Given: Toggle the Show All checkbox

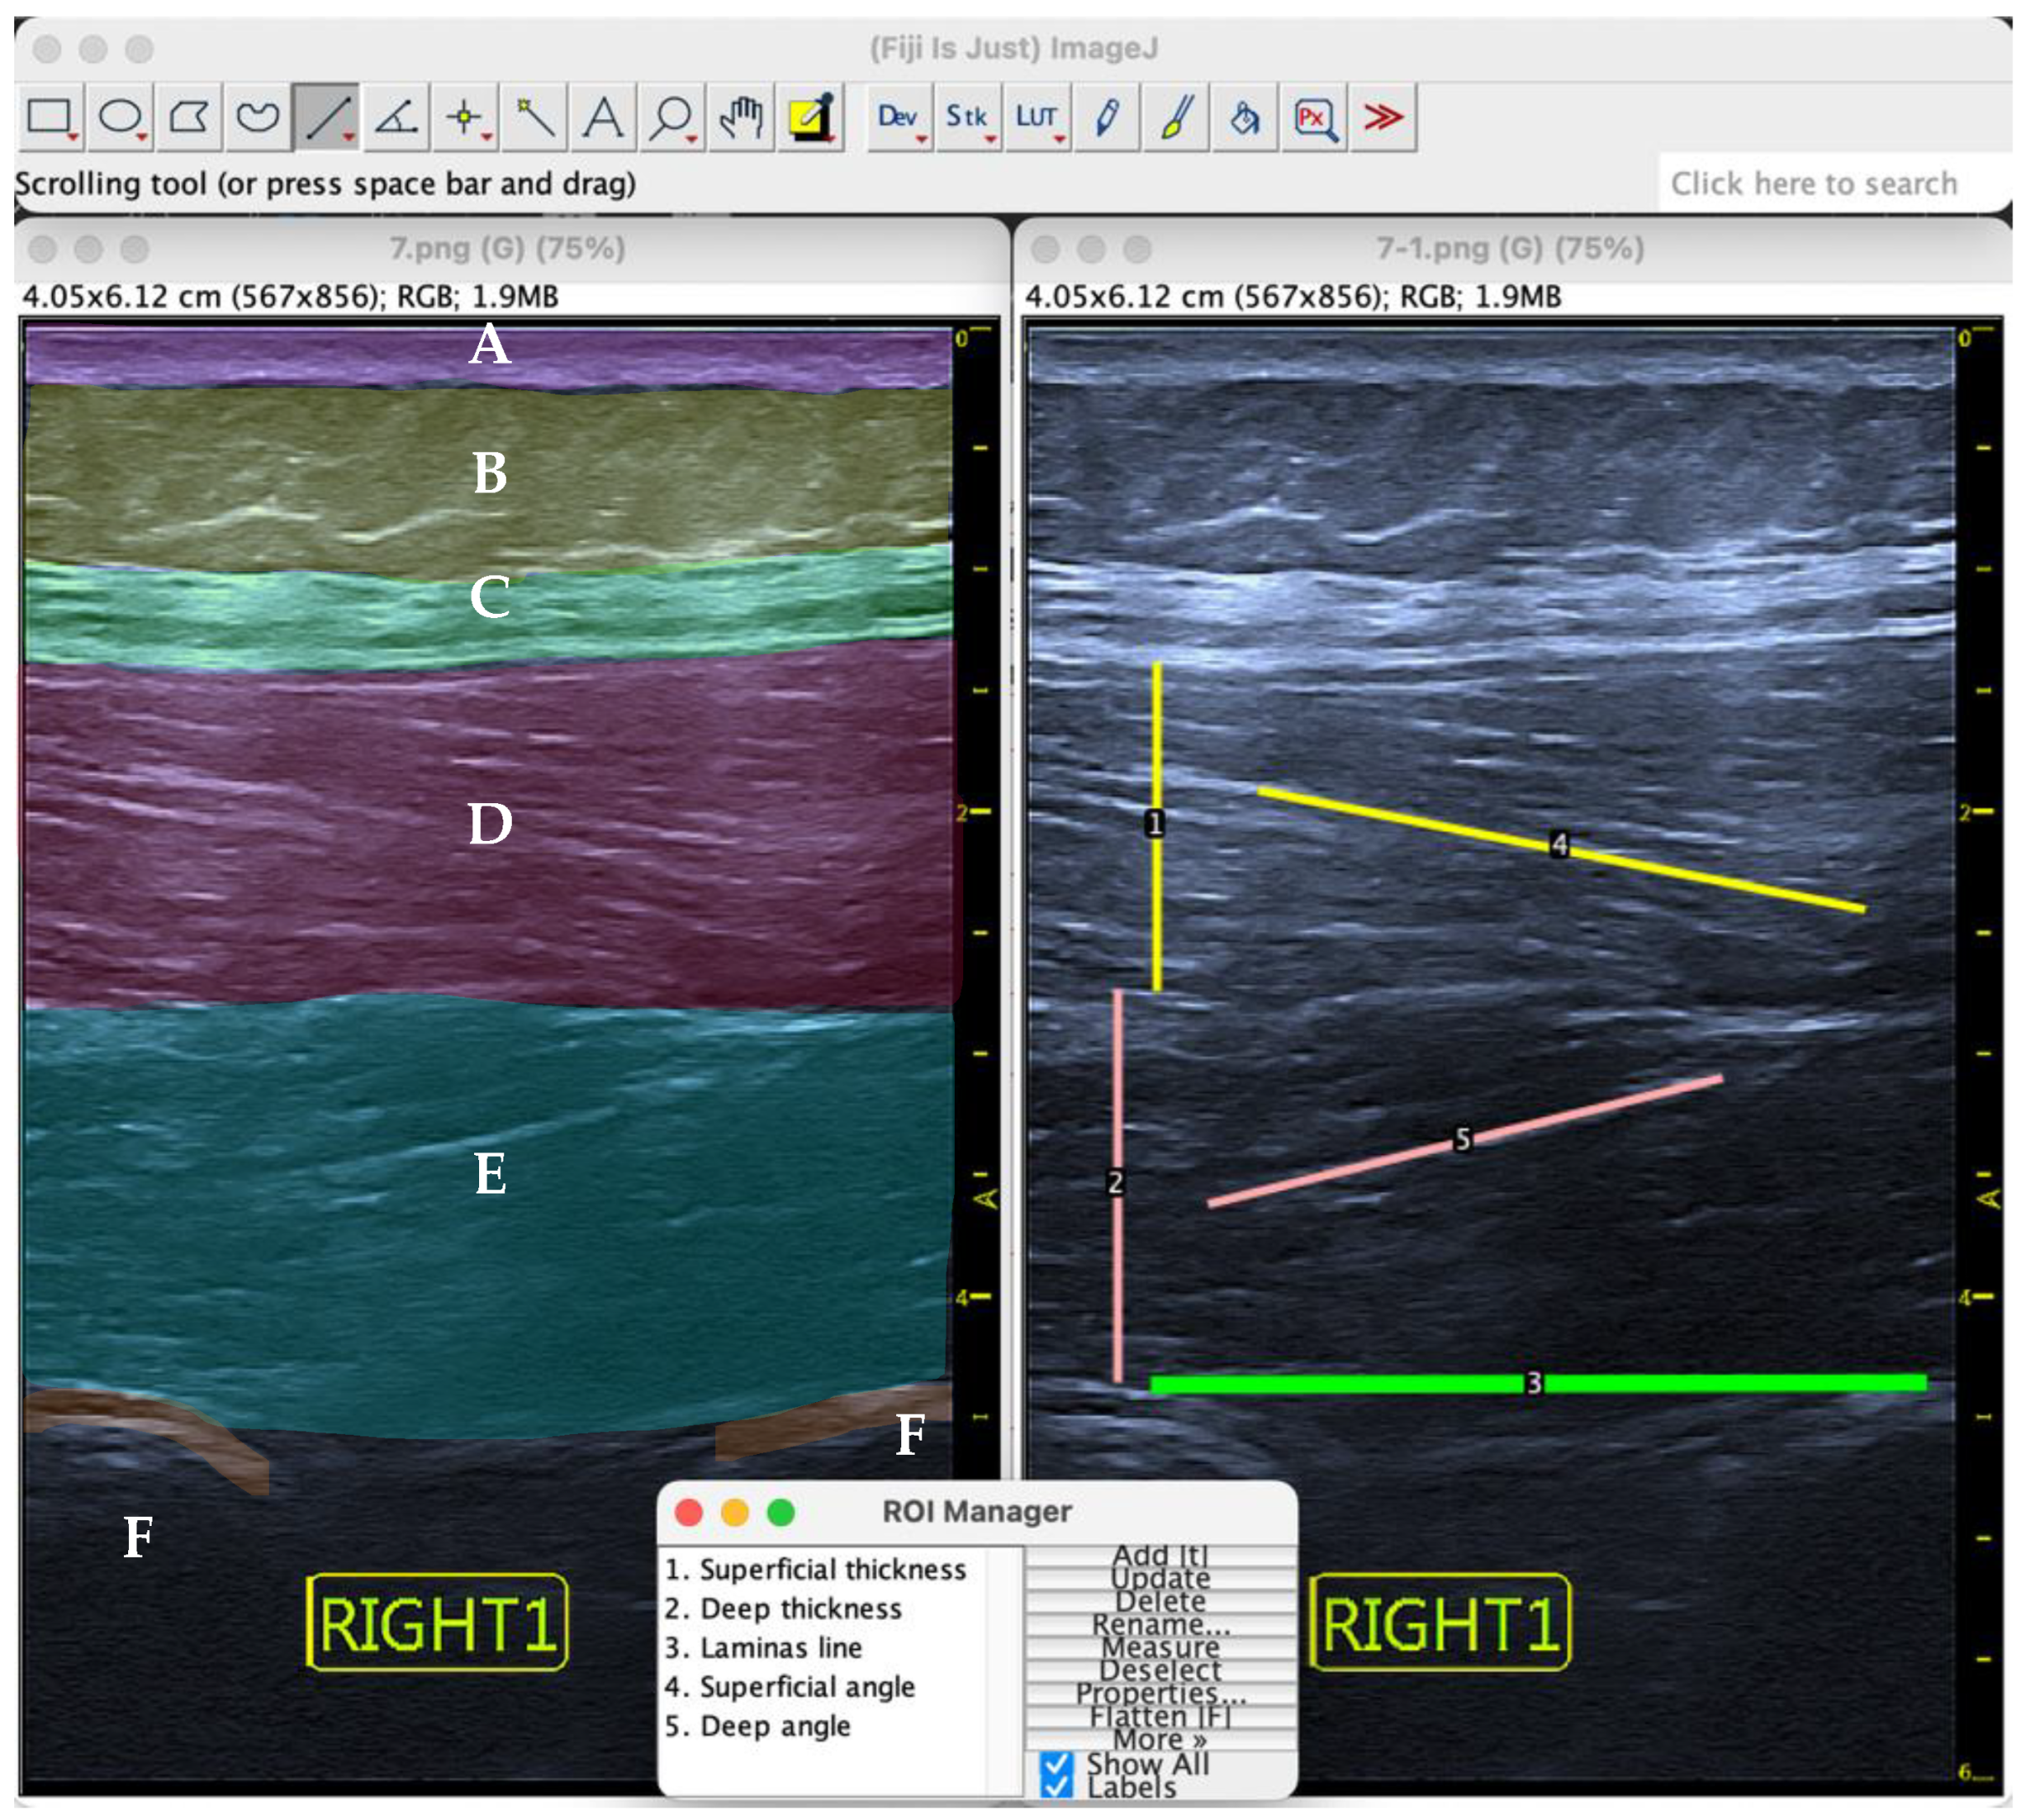Looking at the screenshot, I should 1056,1764.
